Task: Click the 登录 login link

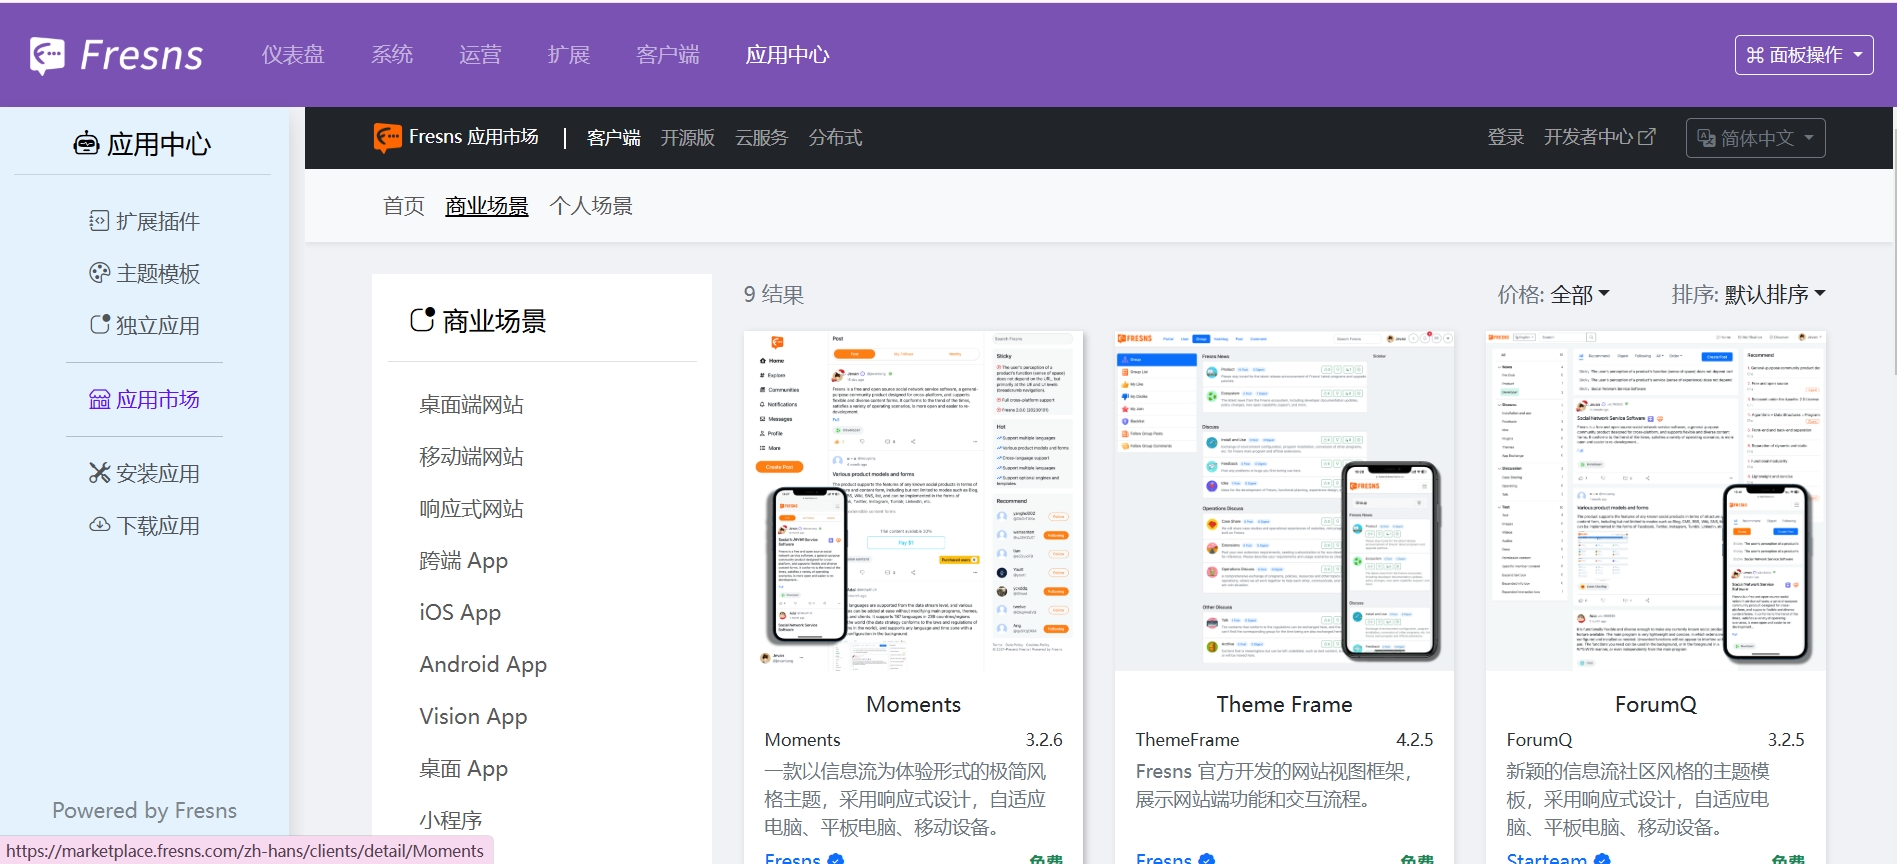Action: (1505, 137)
